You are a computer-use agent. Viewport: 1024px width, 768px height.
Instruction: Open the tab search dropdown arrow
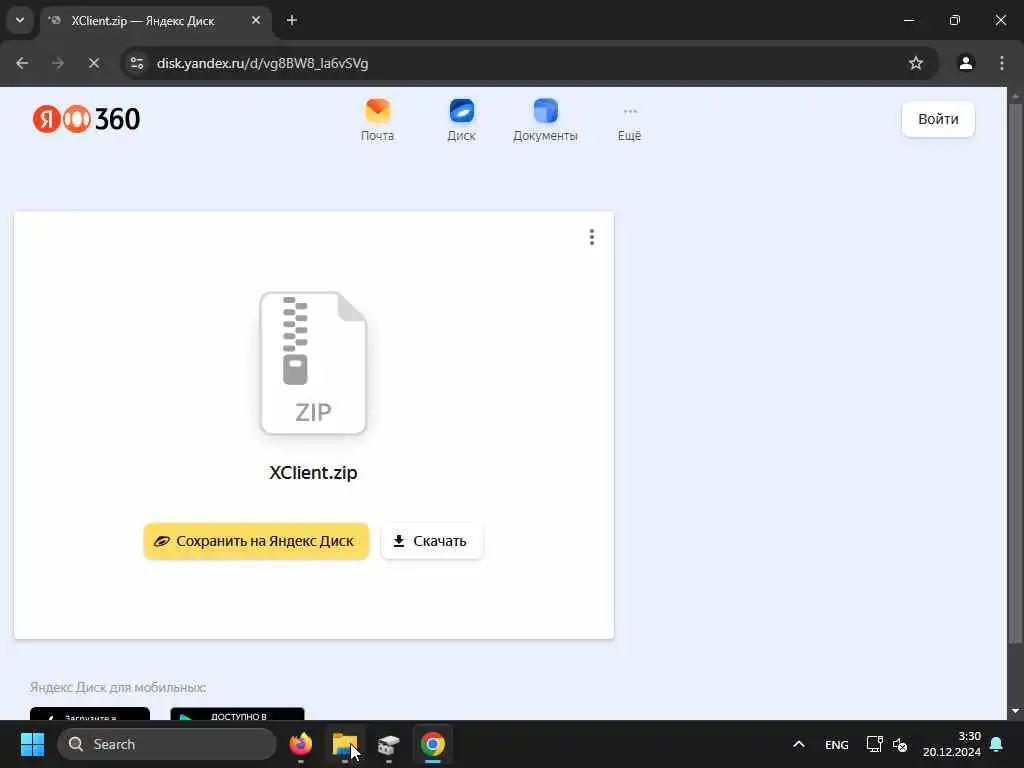coord(20,20)
